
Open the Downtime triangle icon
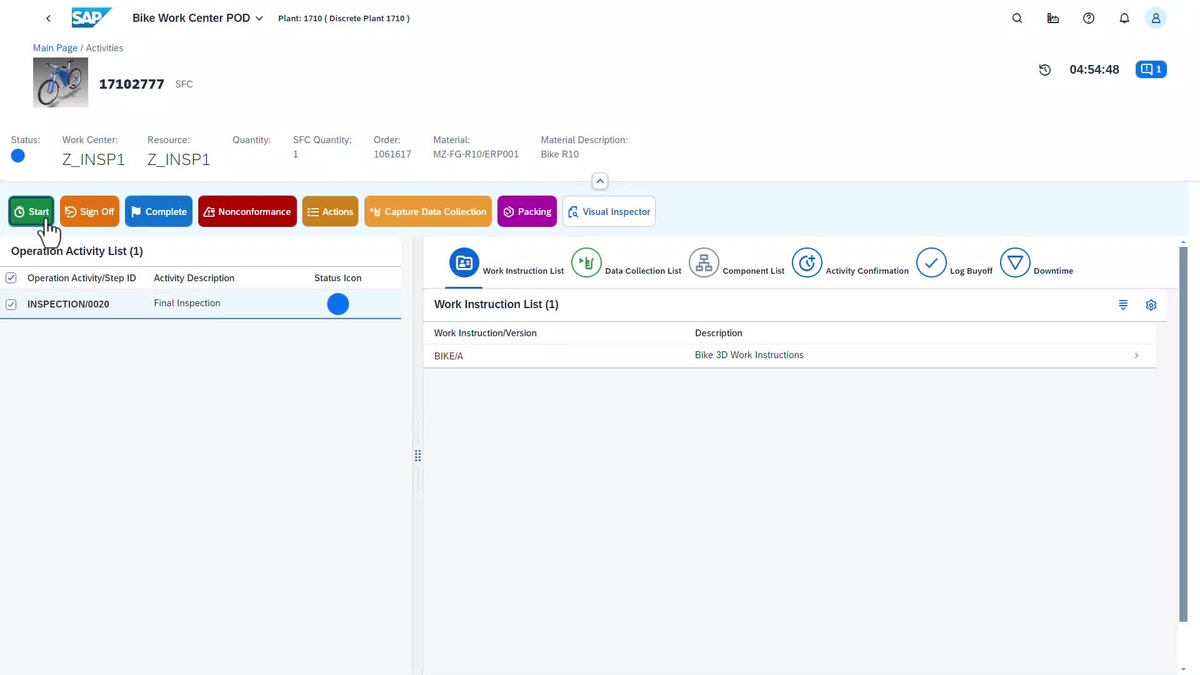click(x=1015, y=263)
